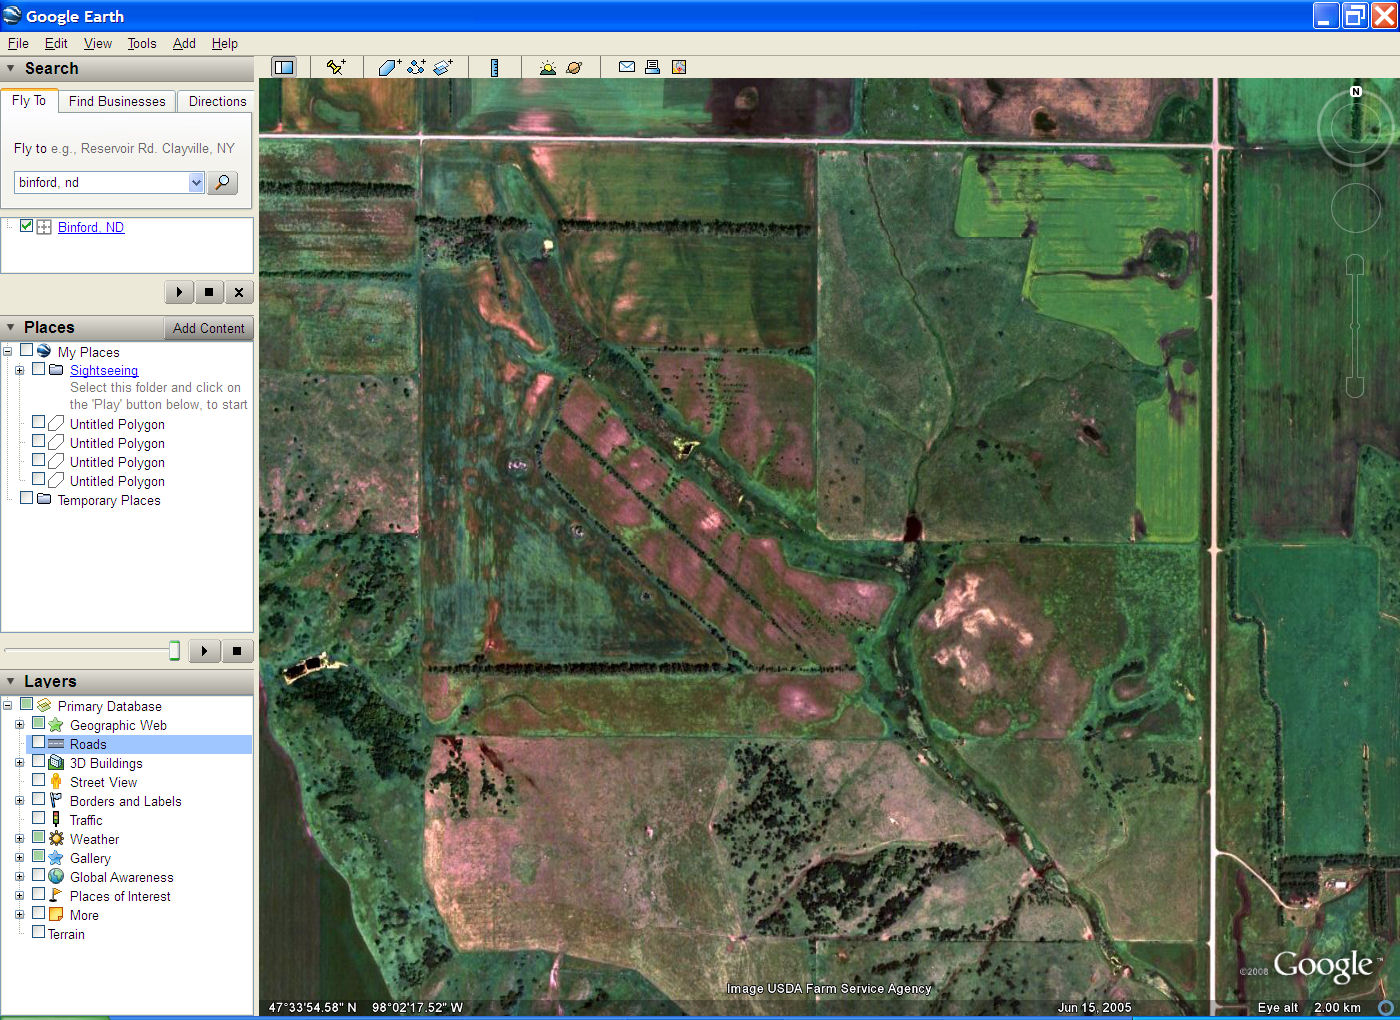Expand the Geographic Web layer node

[x=19, y=725]
